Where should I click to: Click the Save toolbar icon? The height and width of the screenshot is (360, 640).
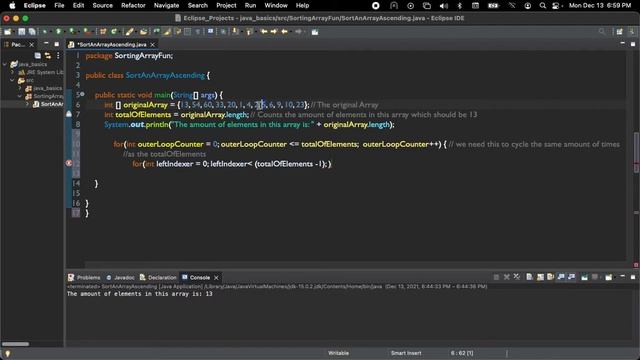coord(21,32)
